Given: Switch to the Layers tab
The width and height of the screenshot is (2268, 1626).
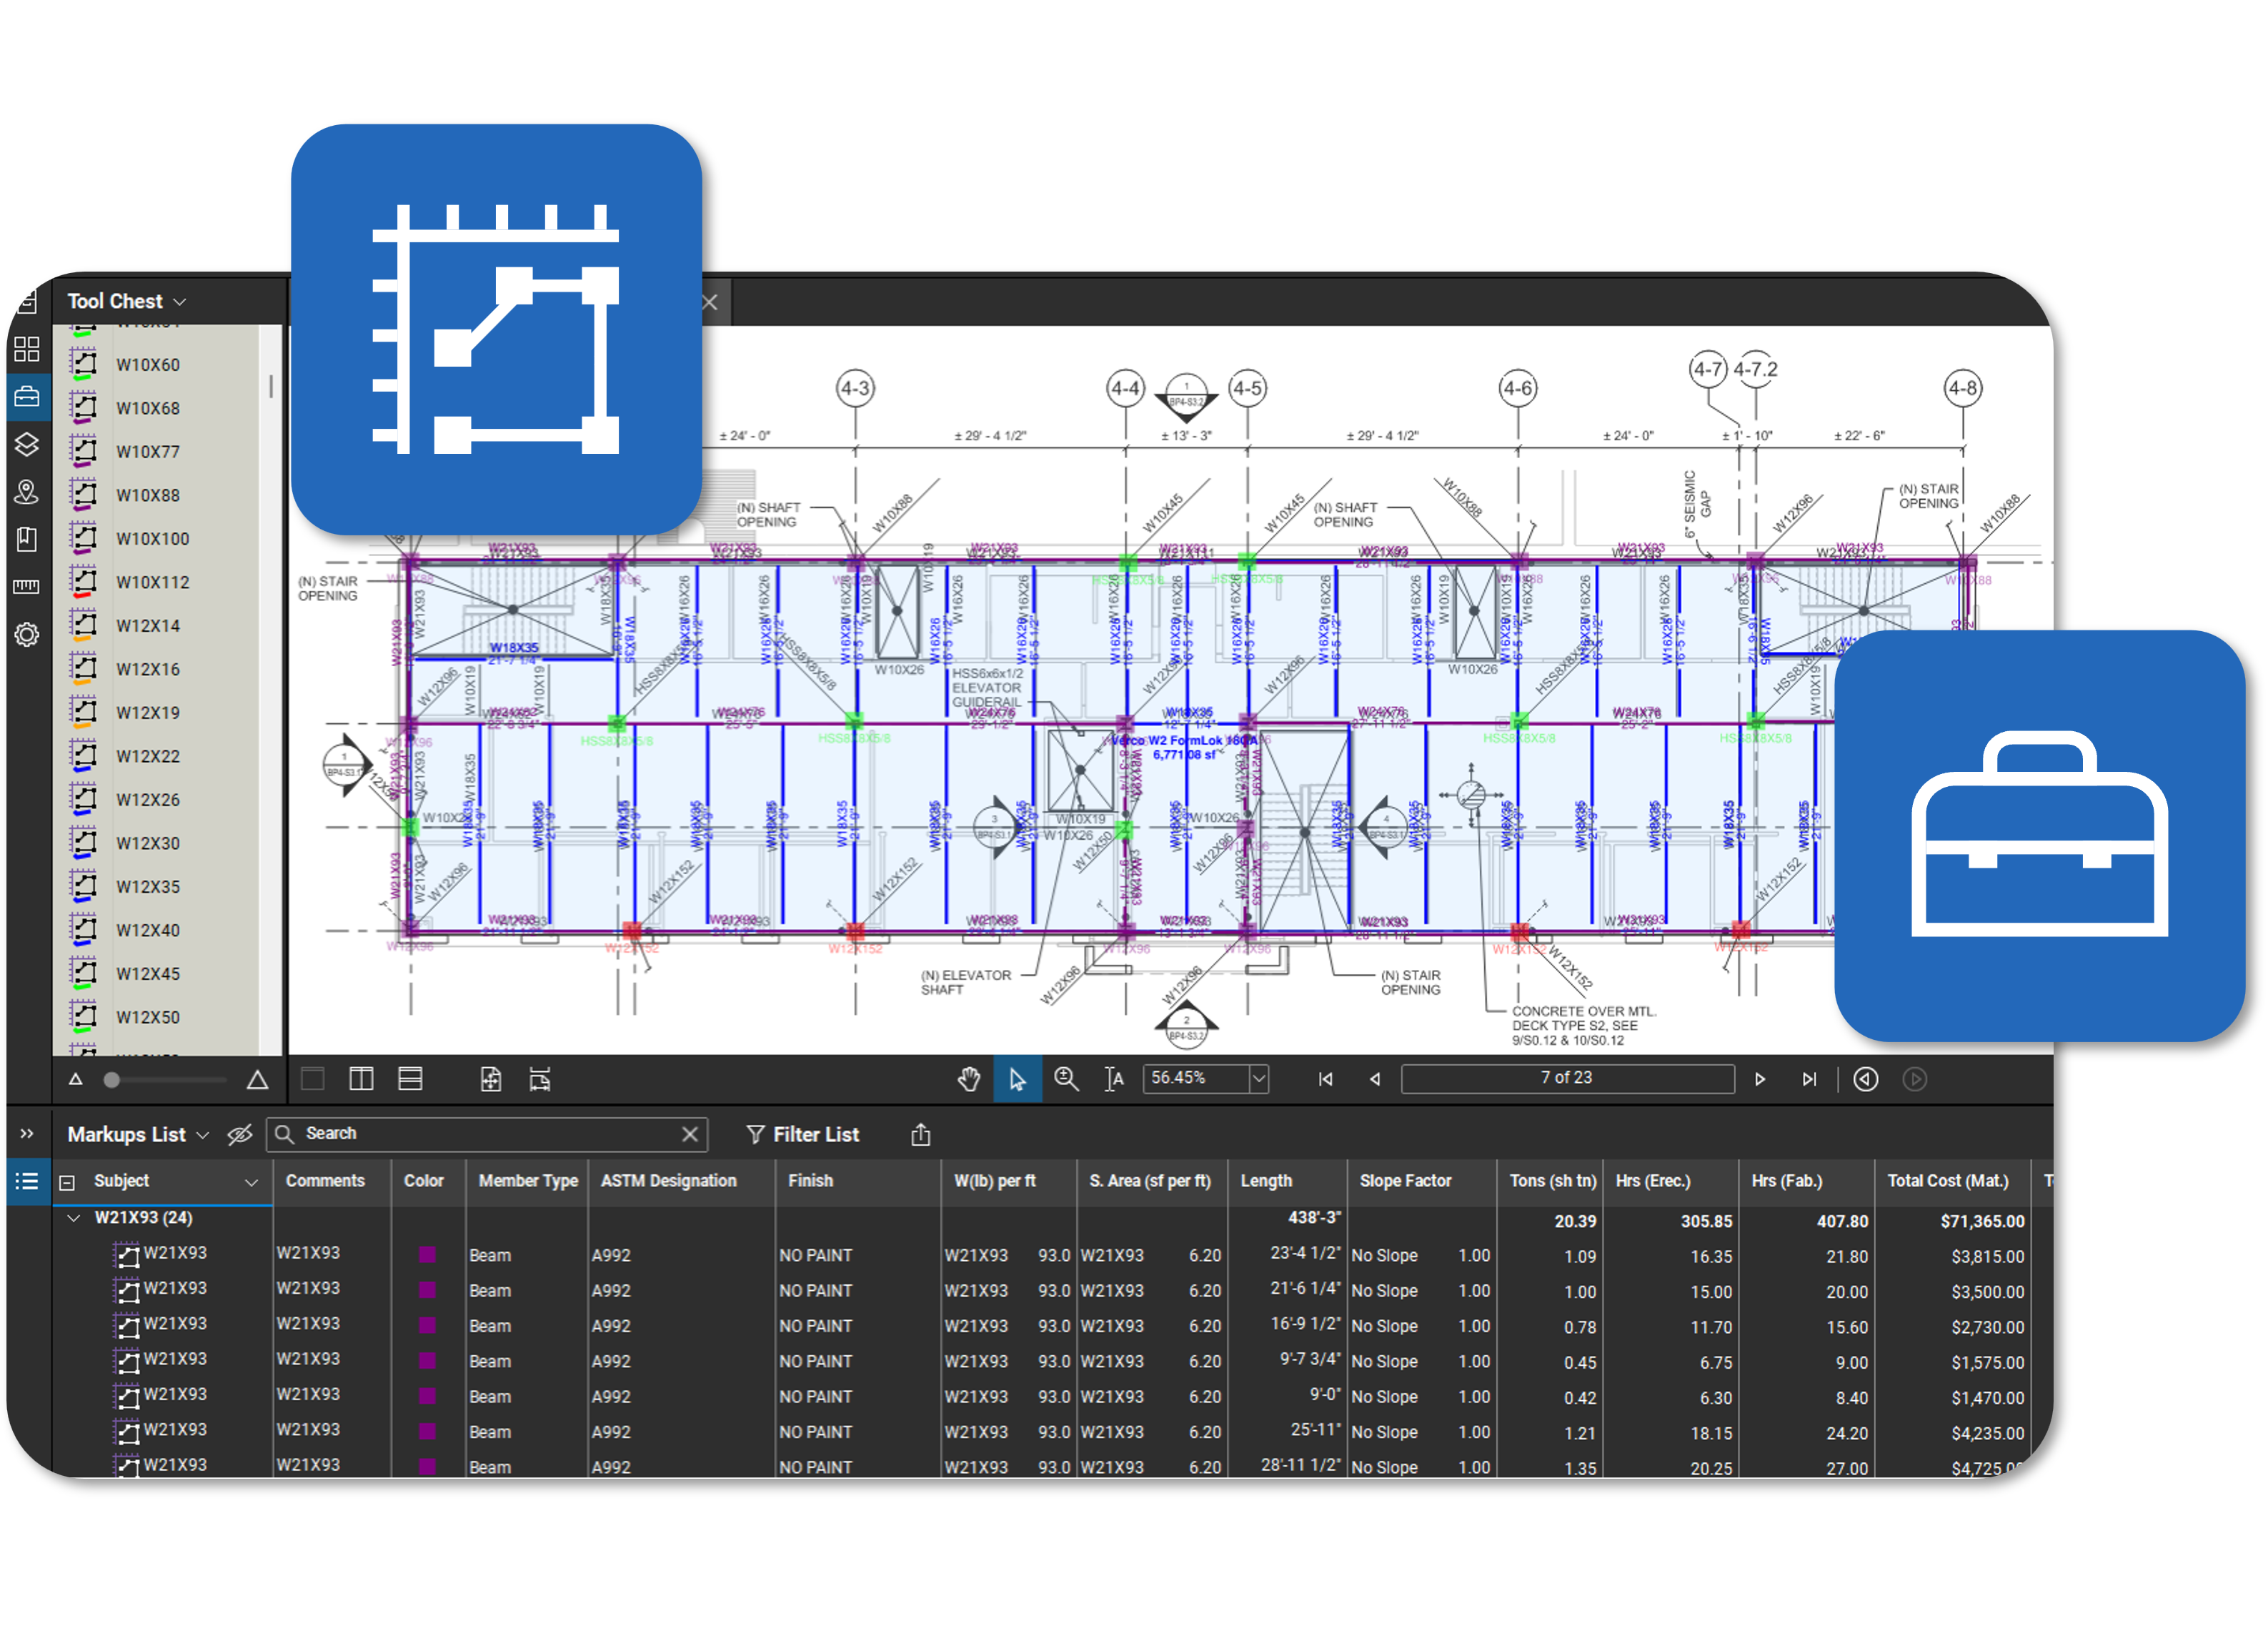Looking at the screenshot, I should click(27, 444).
